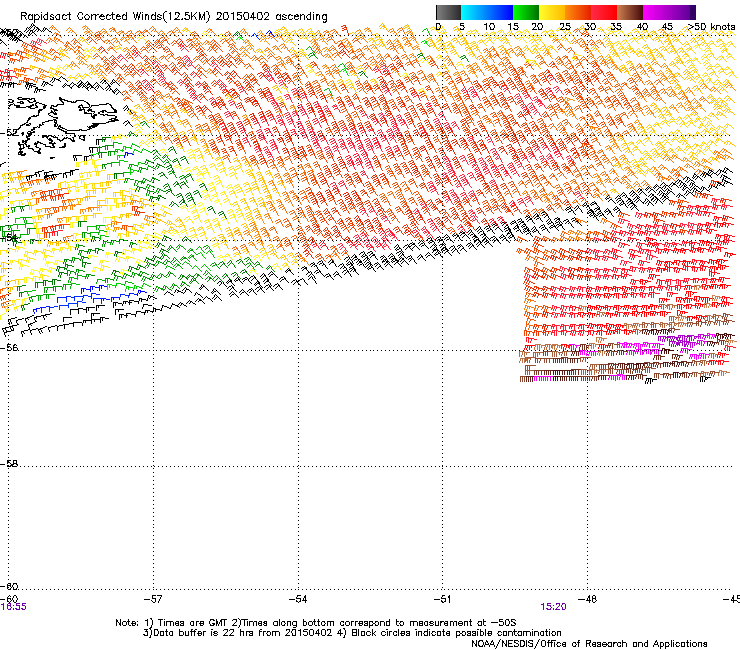Click the '>50 knots' legend label

712,26
